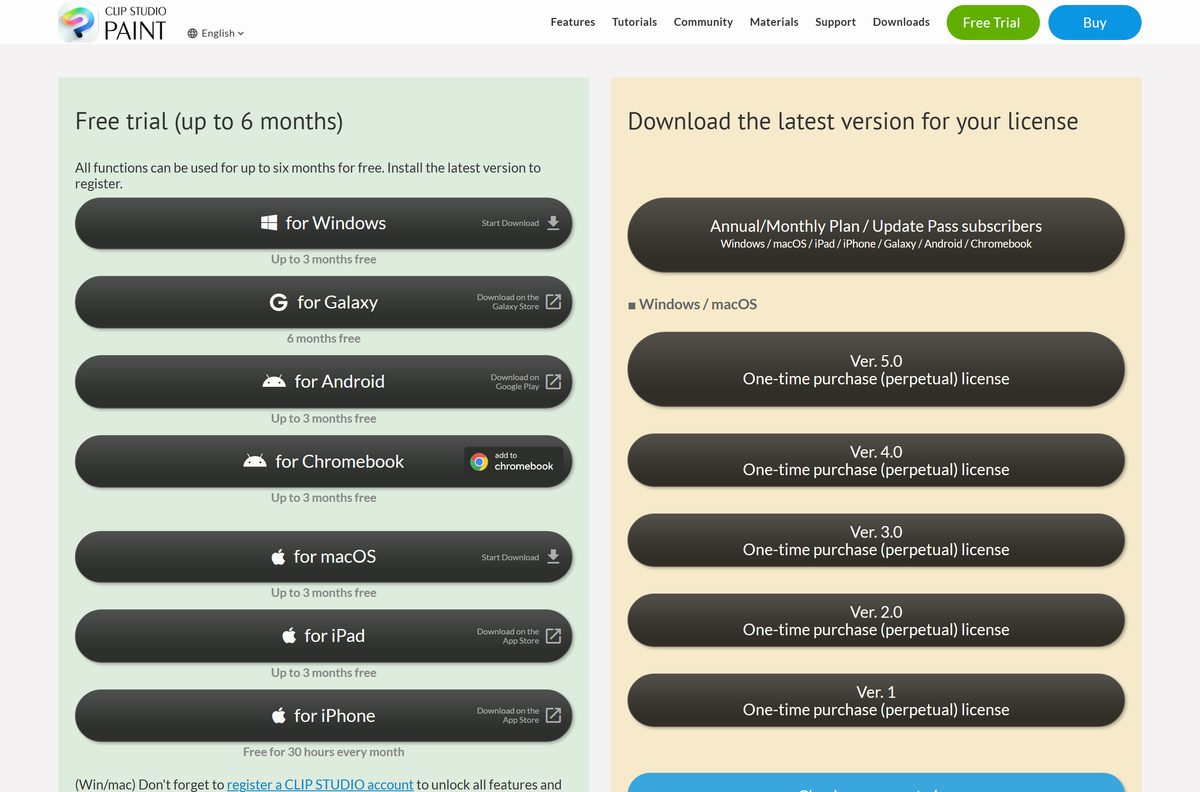
Task: Select Annual/Monthly Plan / Update Pass subscribers button
Action: (876, 234)
